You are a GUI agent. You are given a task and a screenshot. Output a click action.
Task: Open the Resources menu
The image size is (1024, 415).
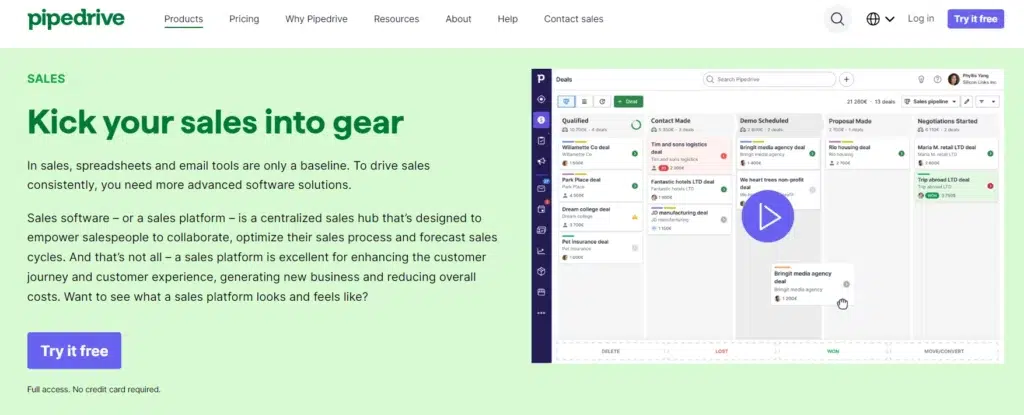[x=396, y=19]
